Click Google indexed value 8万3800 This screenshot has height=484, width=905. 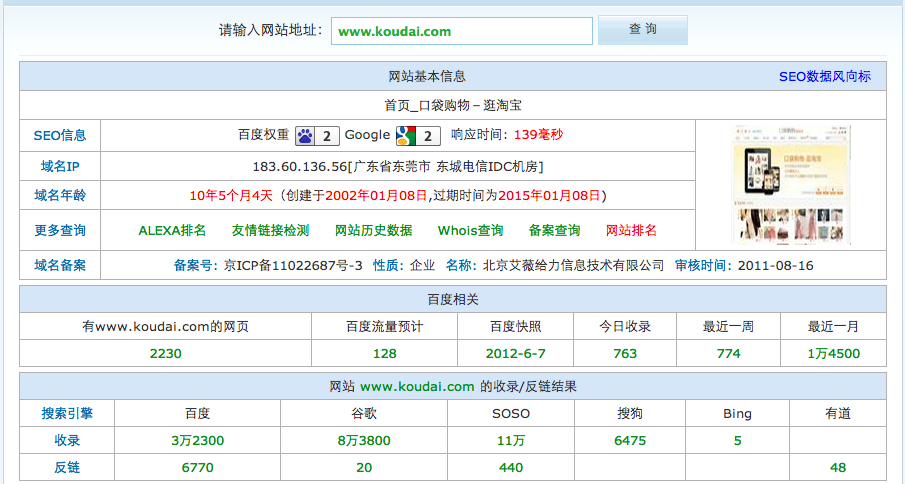(364, 441)
